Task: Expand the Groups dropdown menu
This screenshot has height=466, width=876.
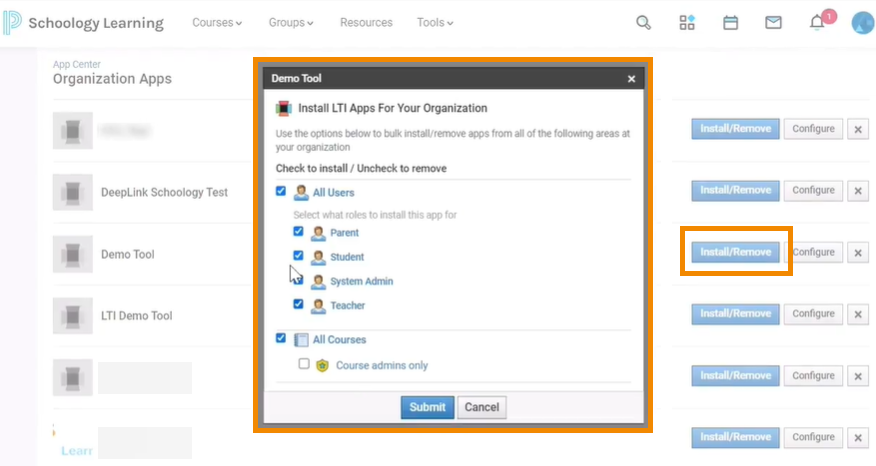Action: [x=291, y=23]
